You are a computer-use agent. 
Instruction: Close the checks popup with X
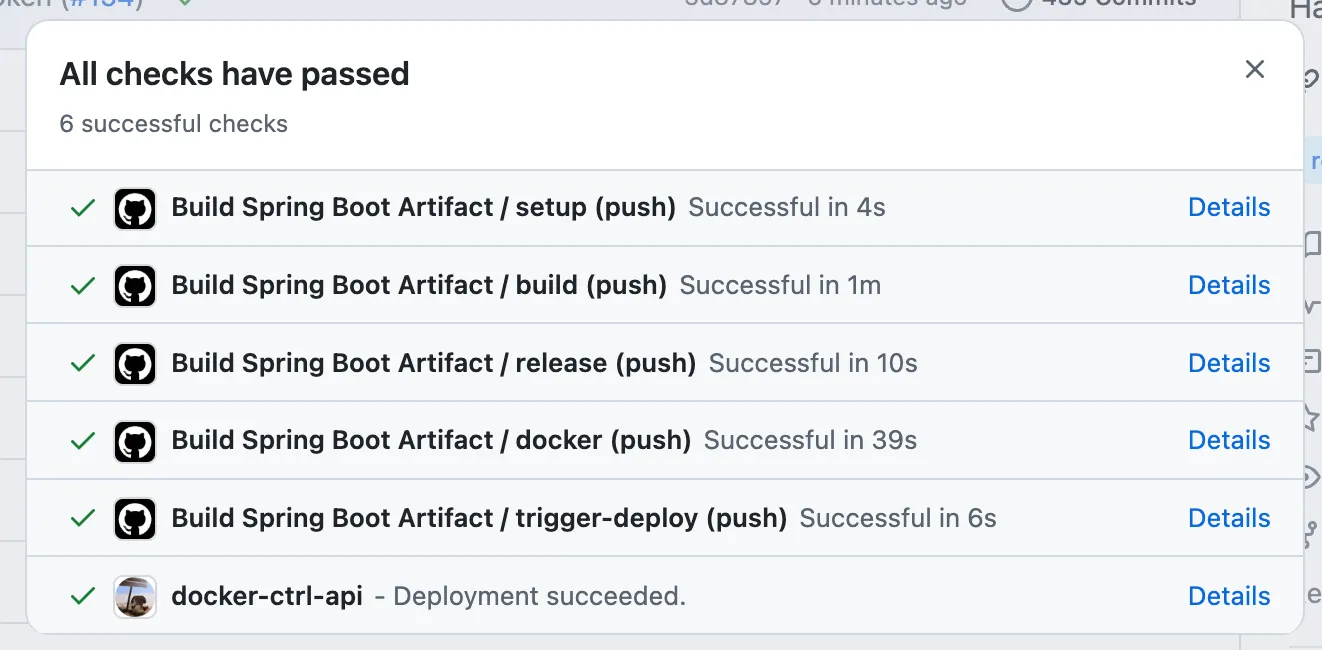pos(1255,69)
